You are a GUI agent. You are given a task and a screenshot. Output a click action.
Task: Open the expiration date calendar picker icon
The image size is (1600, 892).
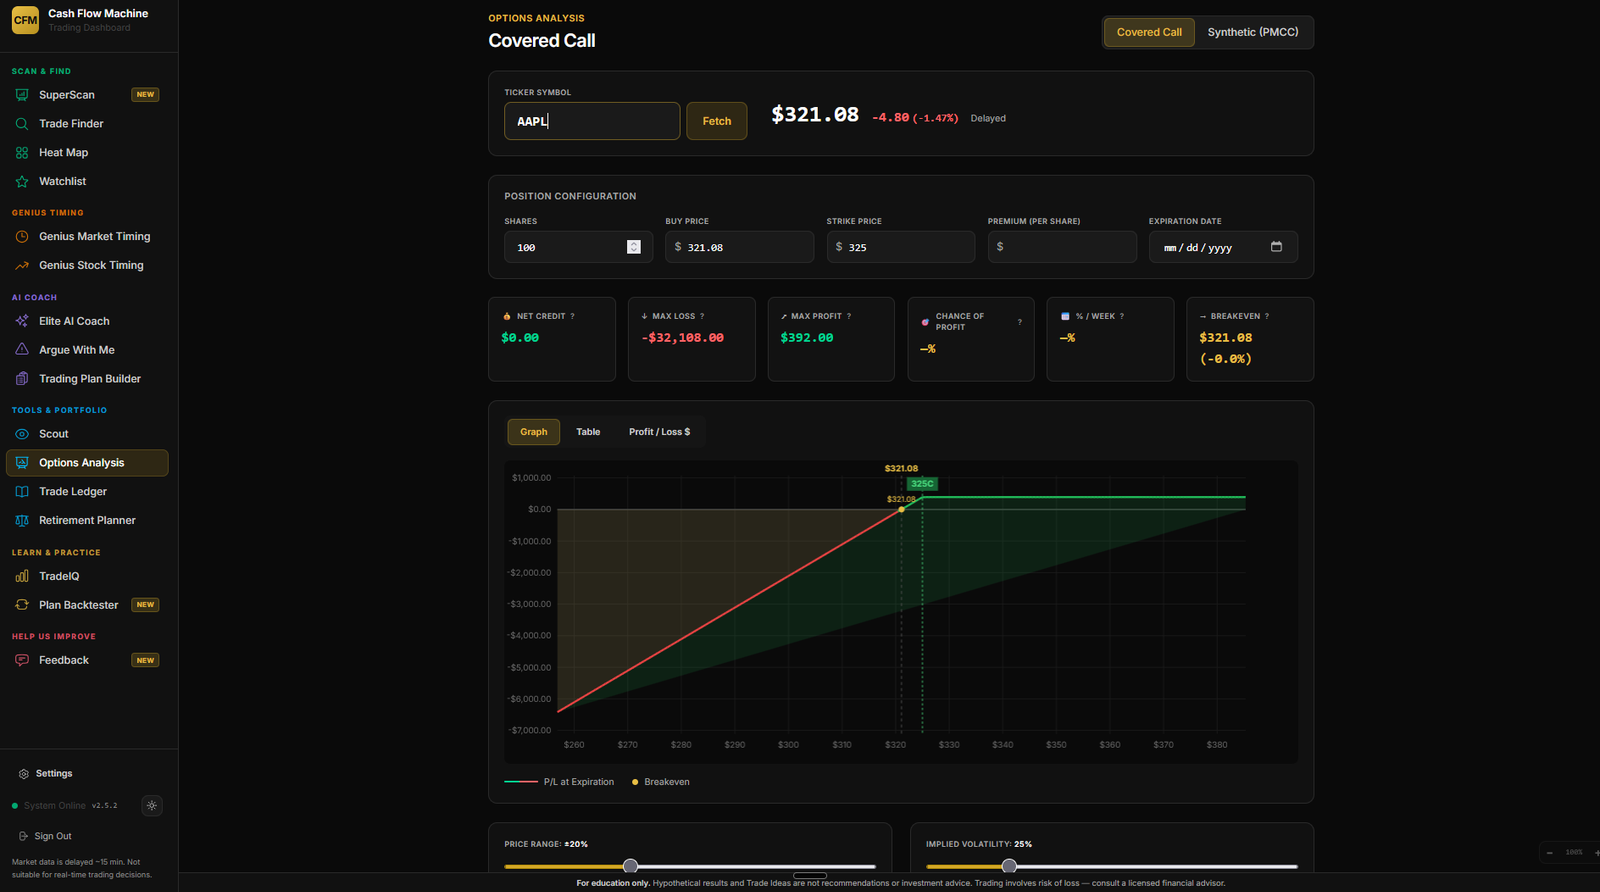pos(1276,247)
